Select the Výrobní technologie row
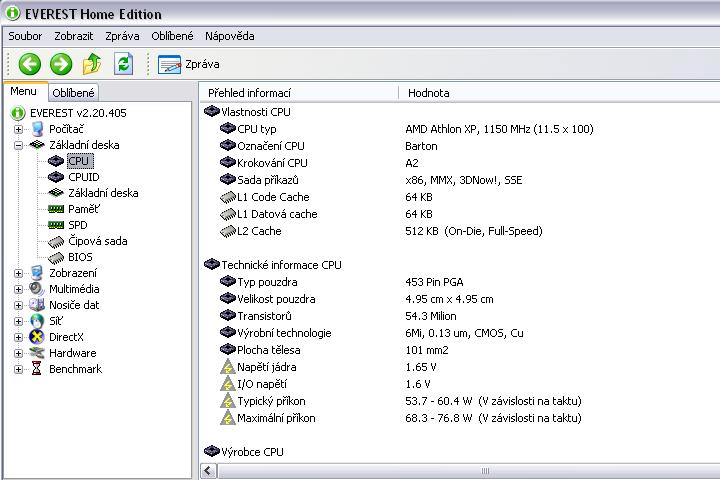720x480 pixels. [371, 333]
